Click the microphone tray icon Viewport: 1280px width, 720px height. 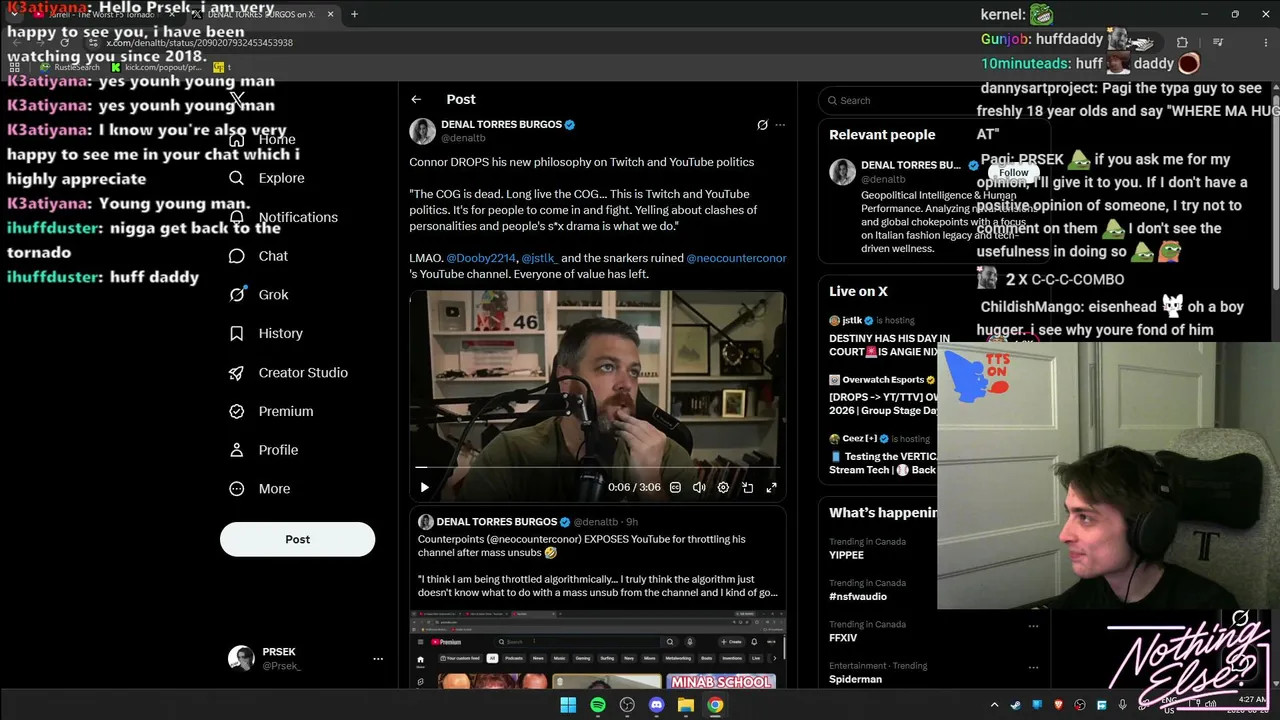tap(1123, 705)
